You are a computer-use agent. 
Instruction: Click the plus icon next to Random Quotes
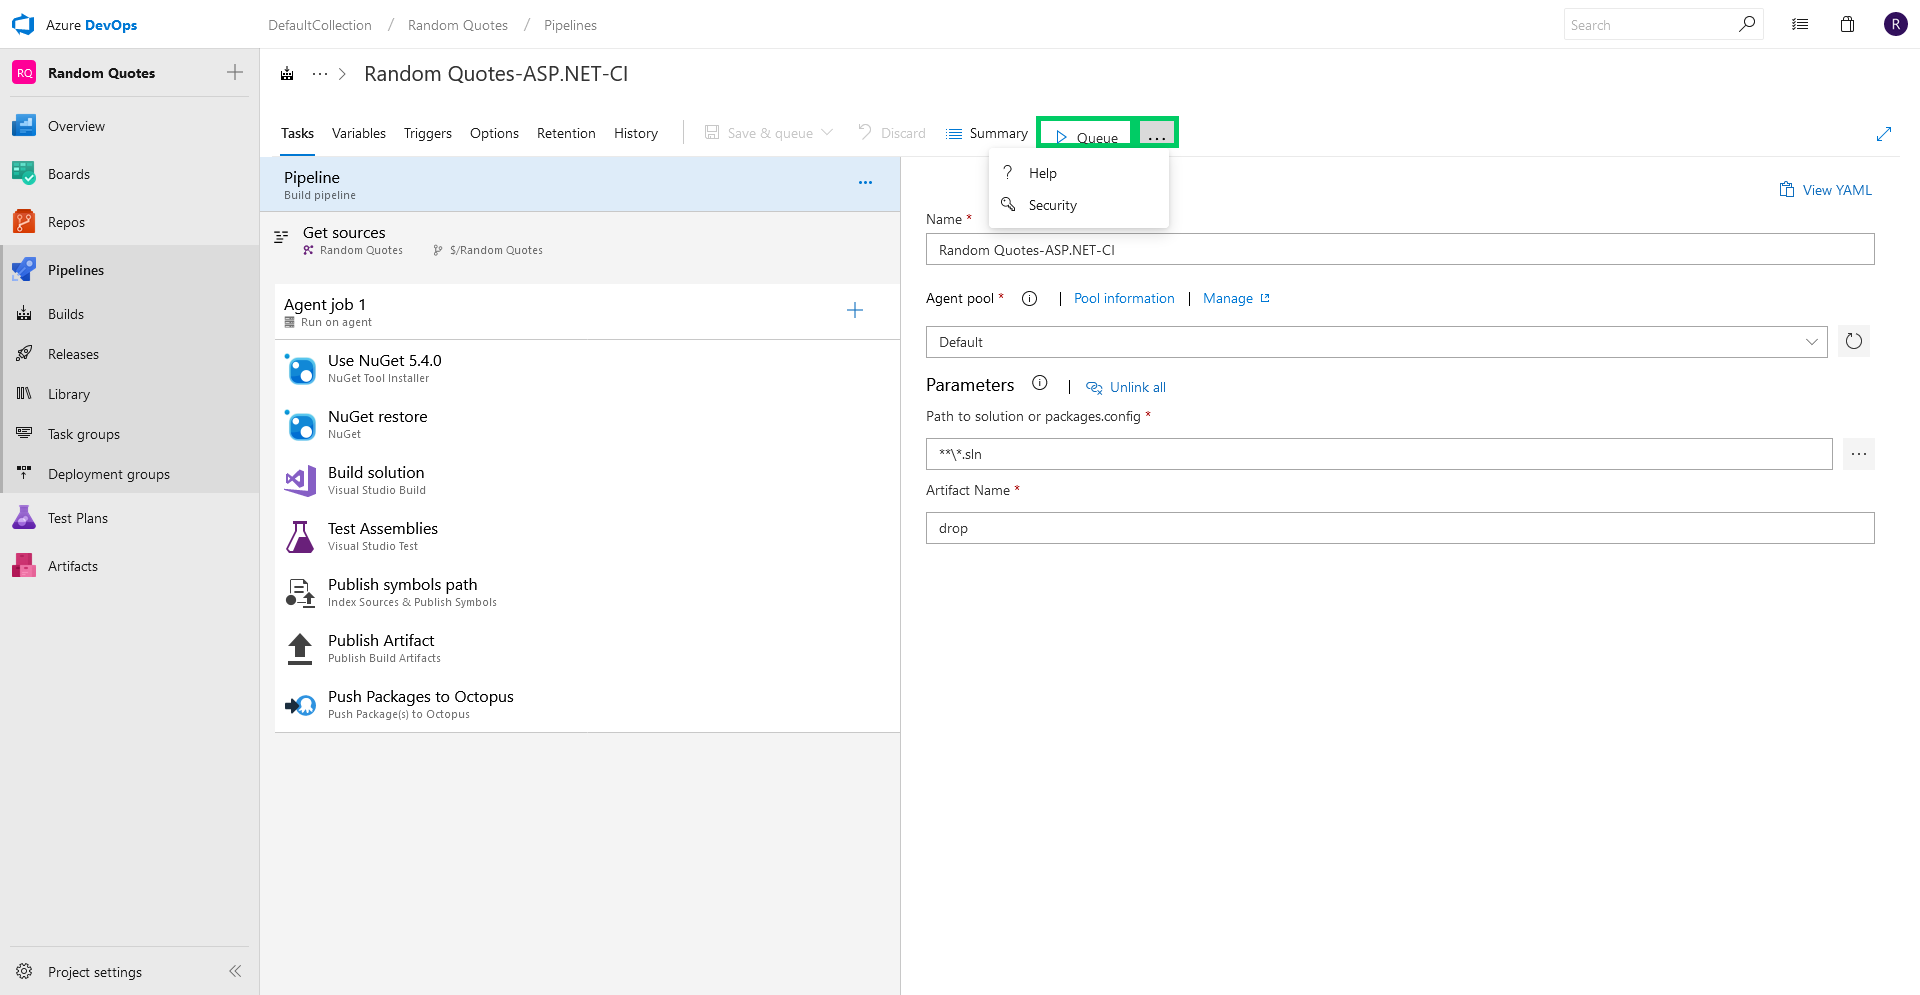click(x=235, y=72)
